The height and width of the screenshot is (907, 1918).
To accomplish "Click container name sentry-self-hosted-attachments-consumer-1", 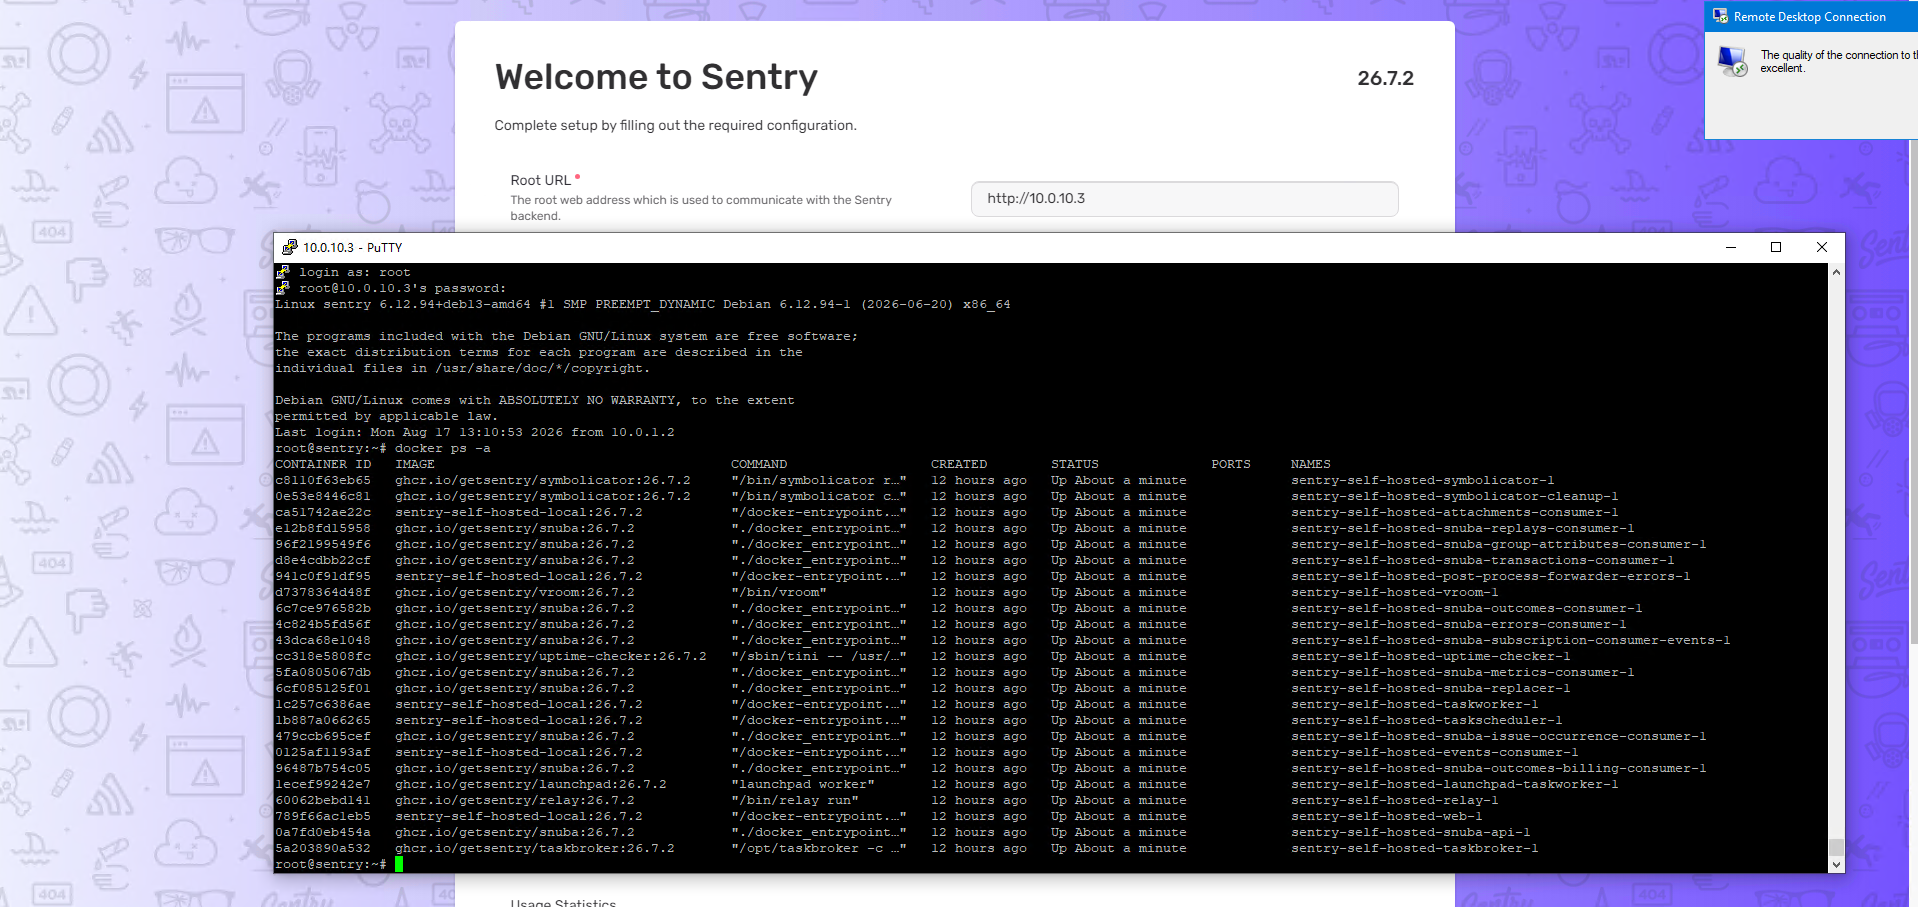I will click(x=1455, y=512).
